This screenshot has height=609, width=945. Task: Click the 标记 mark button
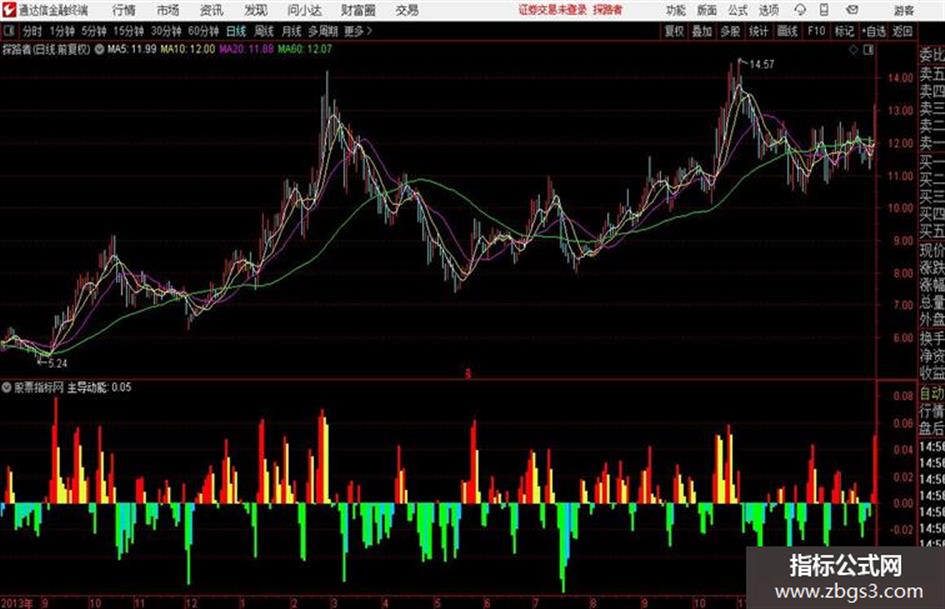[844, 31]
